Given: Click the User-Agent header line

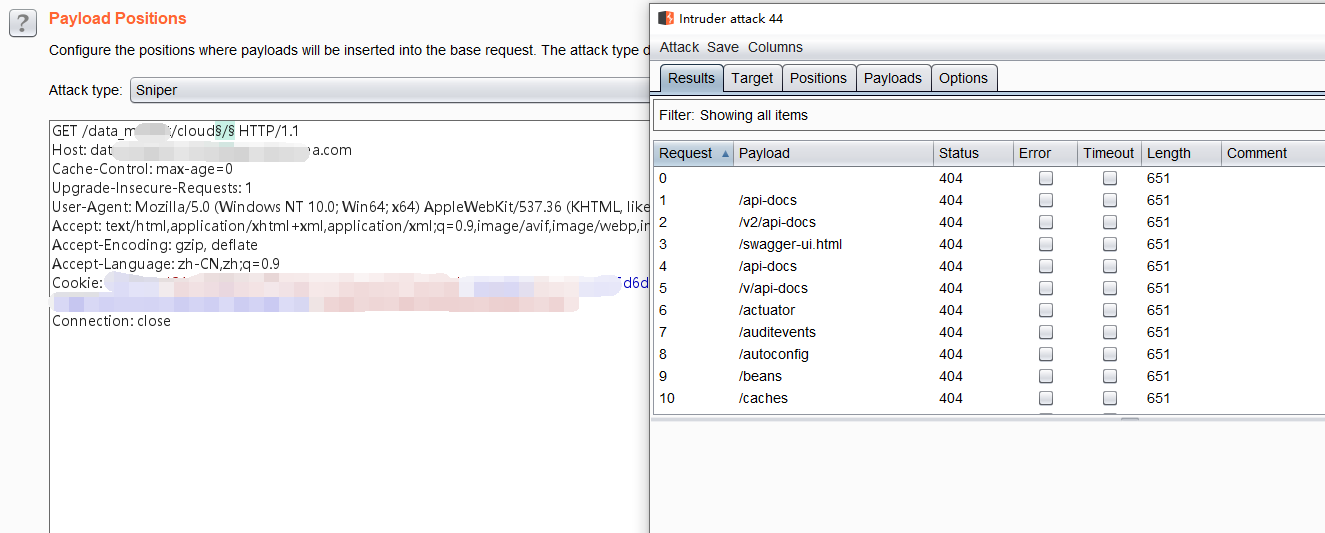Looking at the screenshot, I should coord(350,207).
